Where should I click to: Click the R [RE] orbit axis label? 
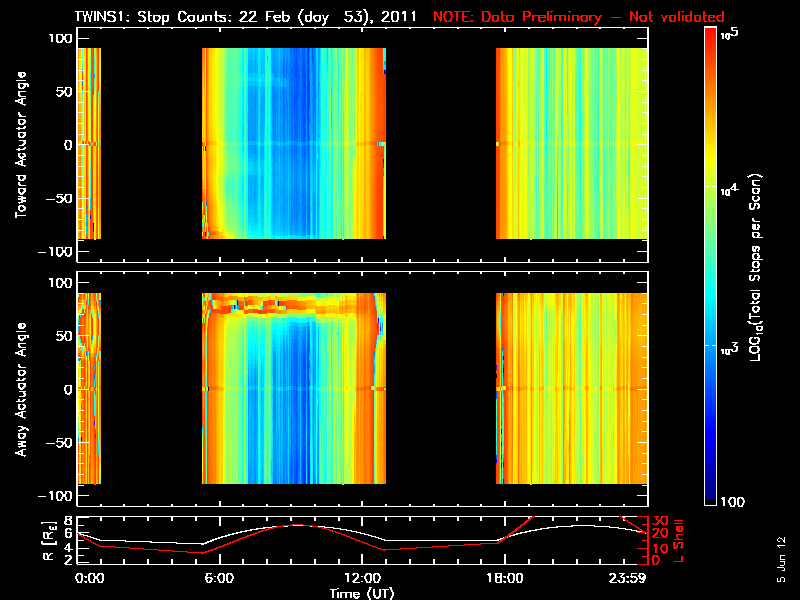[48, 541]
